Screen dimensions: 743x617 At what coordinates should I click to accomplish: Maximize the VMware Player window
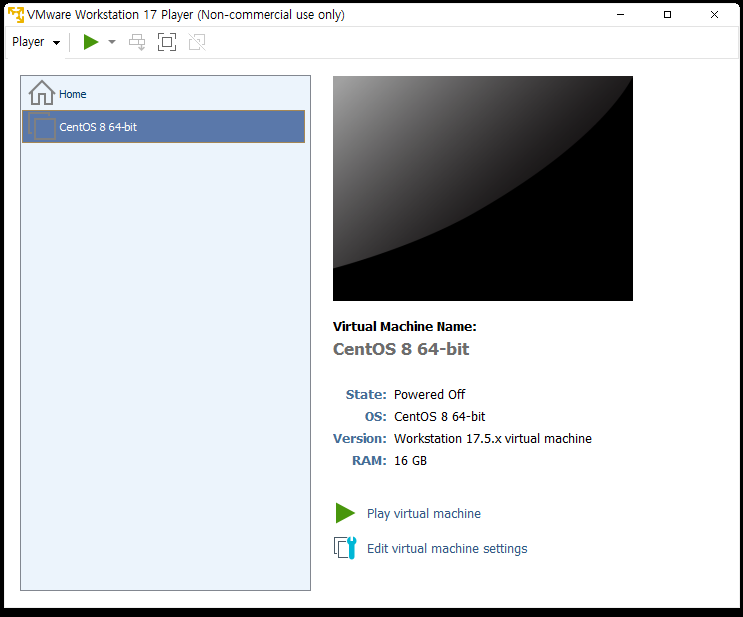click(667, 15)
